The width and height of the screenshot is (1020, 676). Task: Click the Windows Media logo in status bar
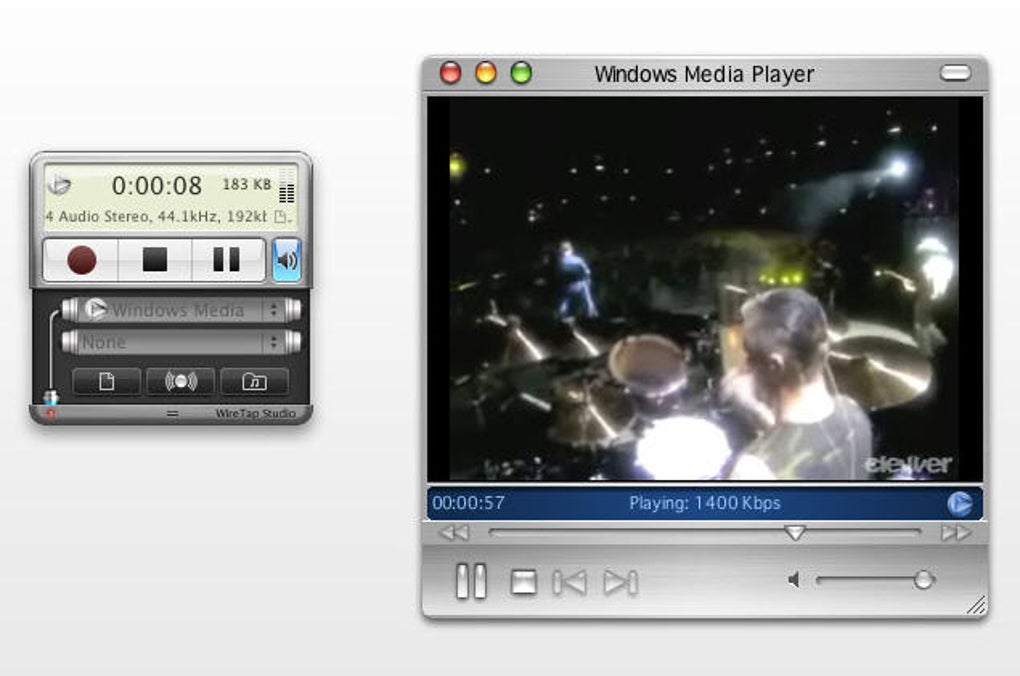[960, 503]
